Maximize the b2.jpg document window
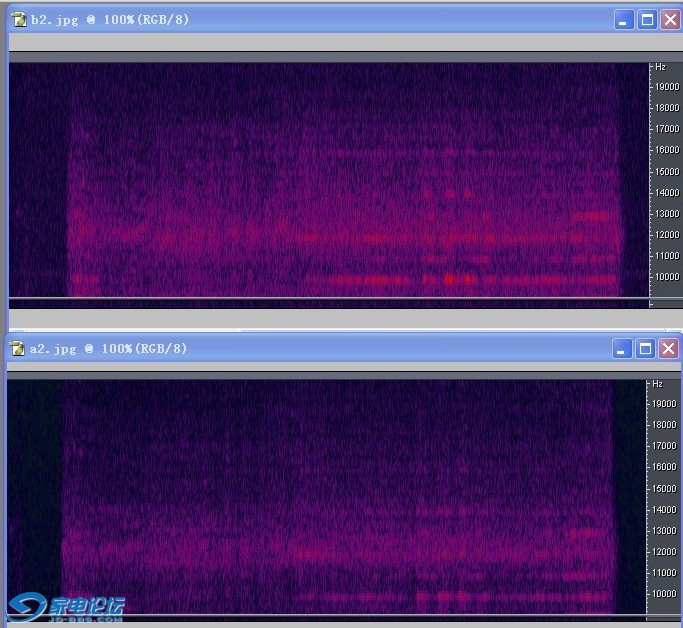Screen dimensions: 683x628 (x=646, y=20)
